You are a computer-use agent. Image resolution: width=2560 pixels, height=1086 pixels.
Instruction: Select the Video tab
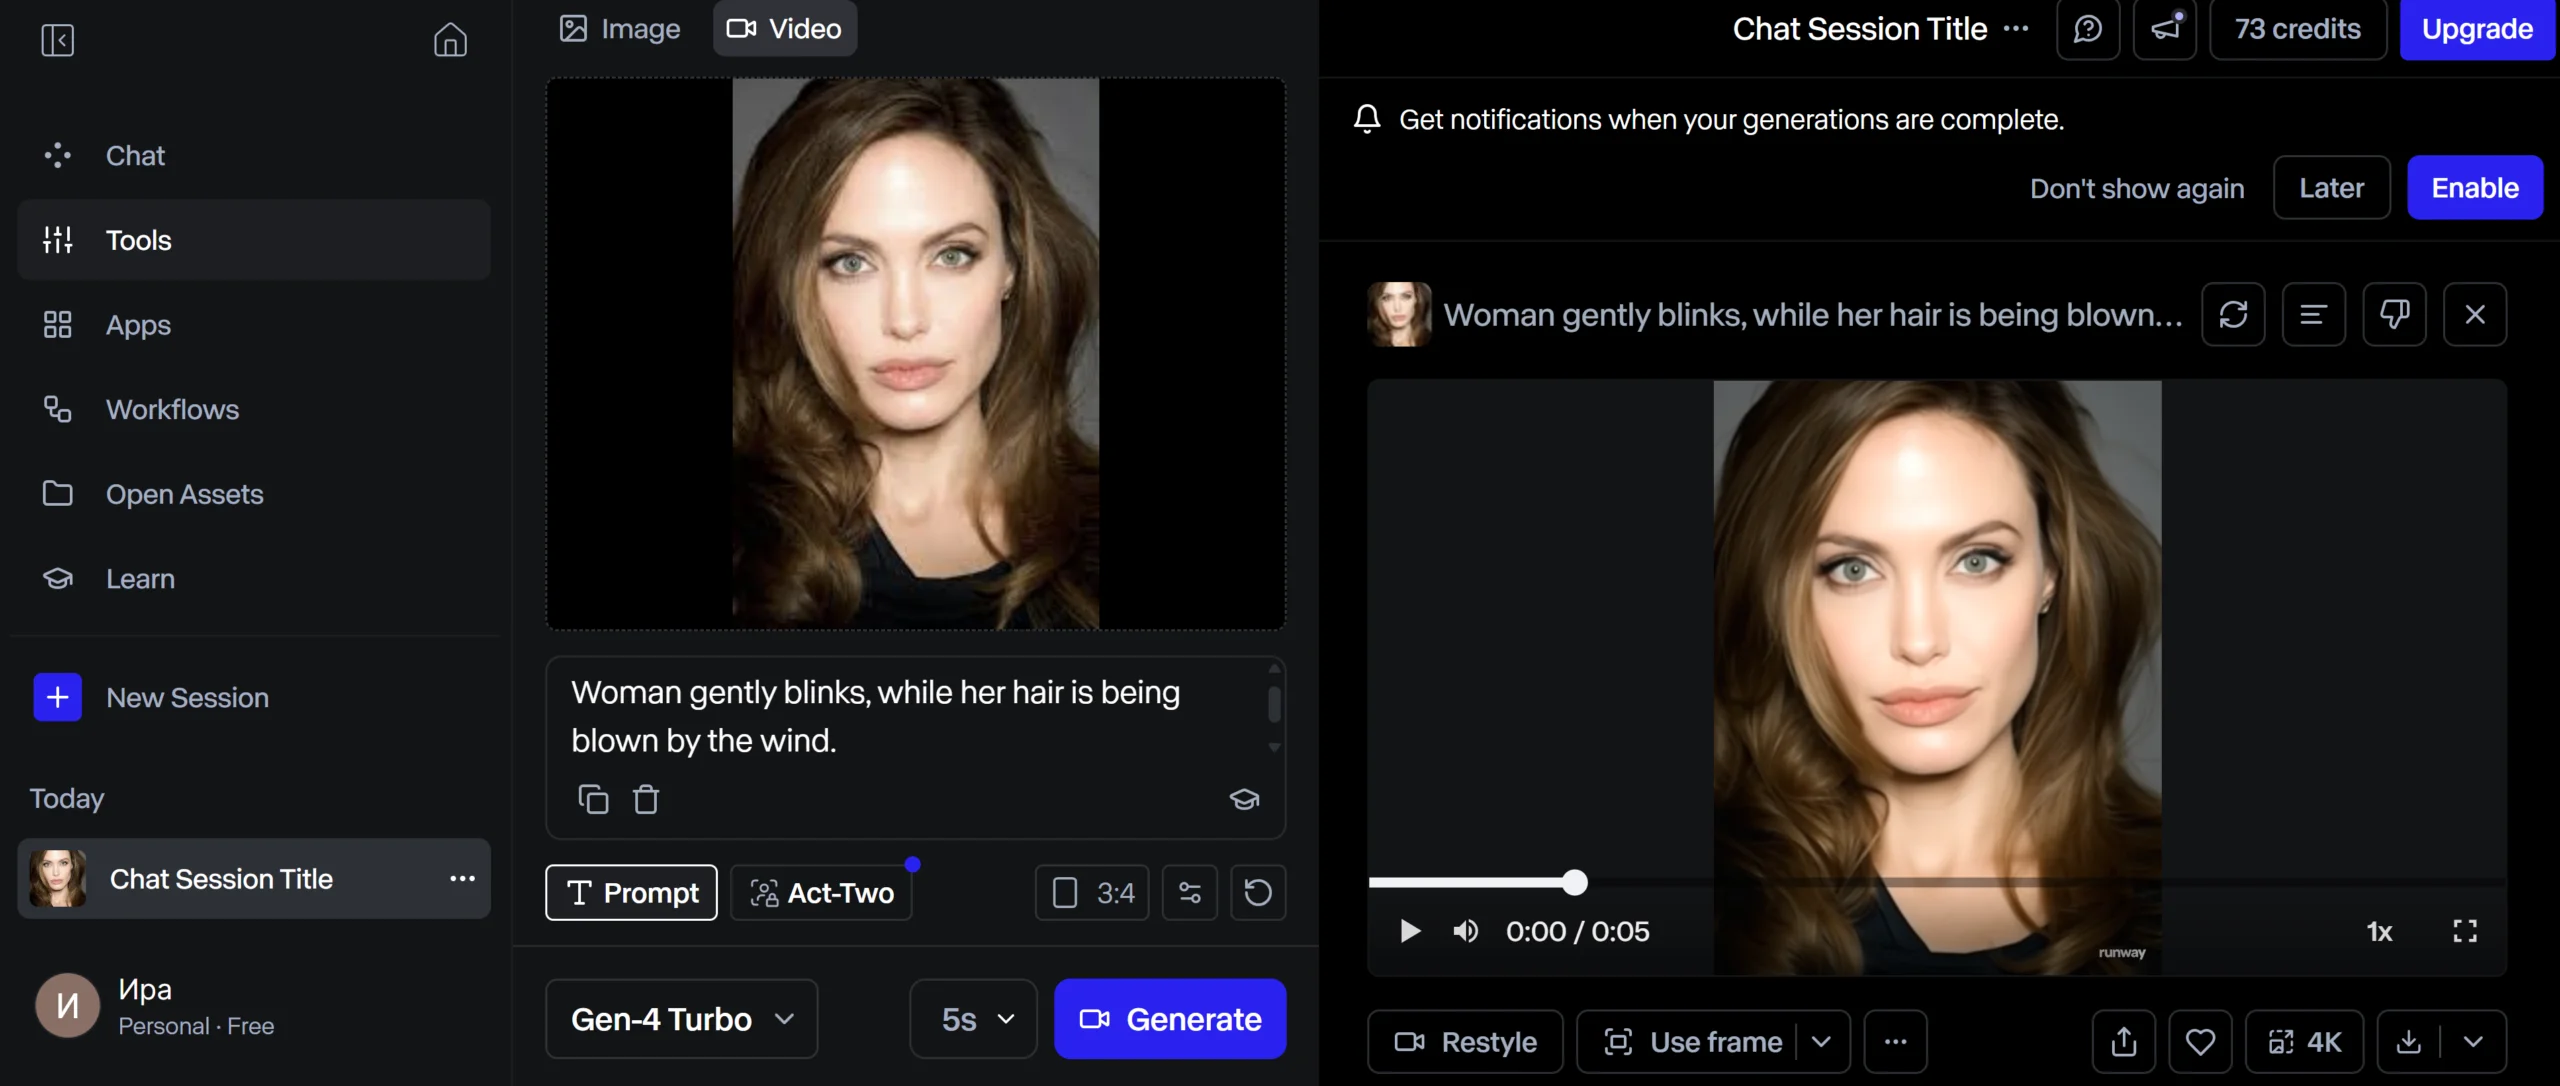coord(784,28)
